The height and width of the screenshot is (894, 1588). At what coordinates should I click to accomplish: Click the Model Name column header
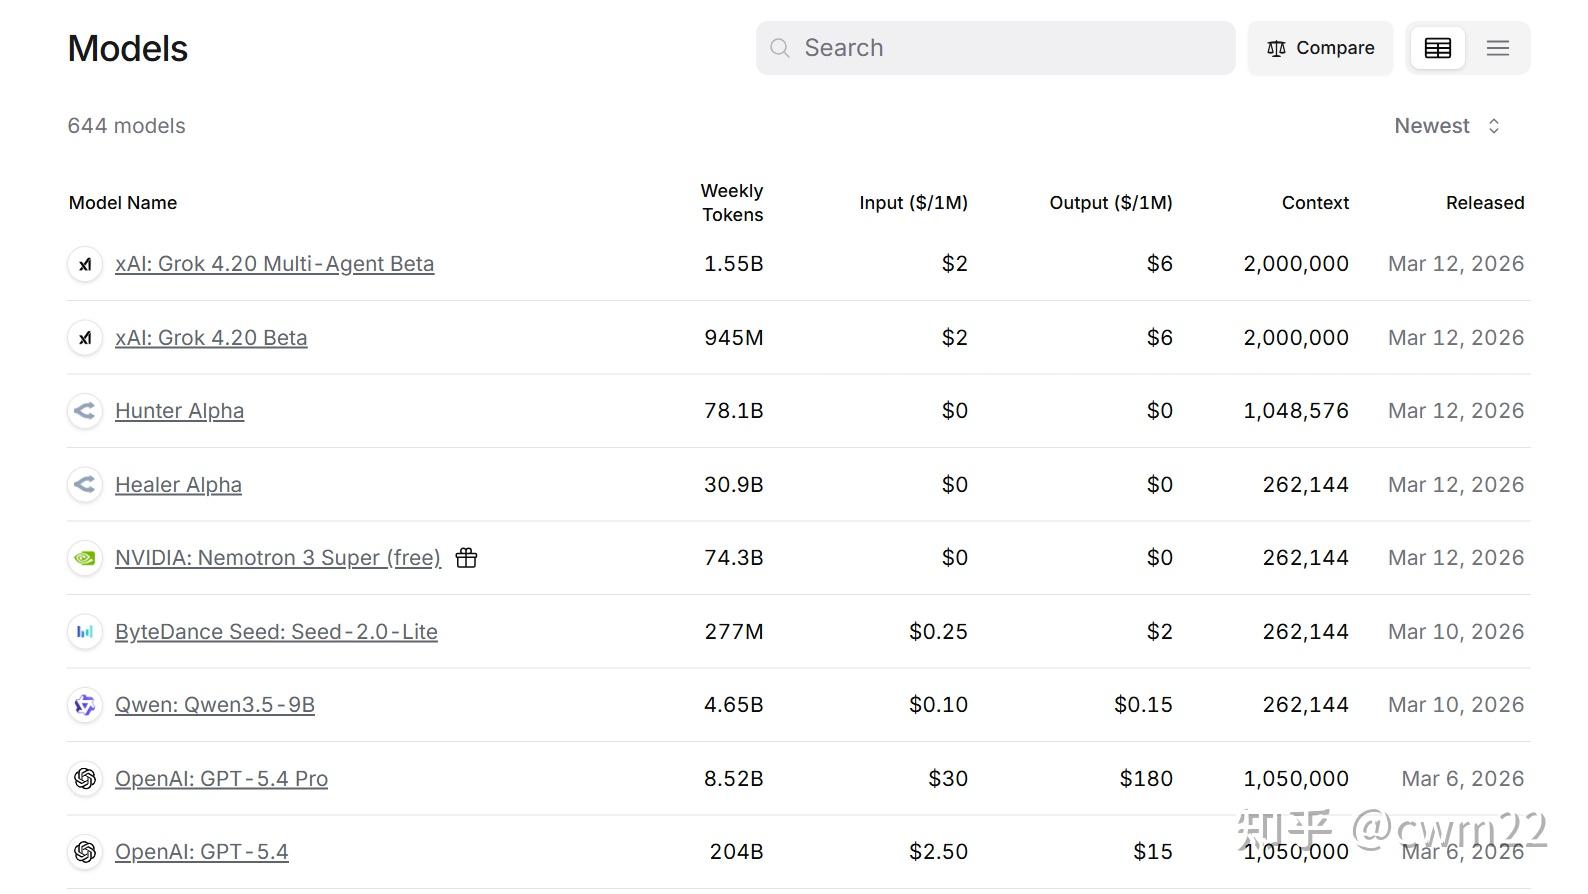tap(123, 203)
